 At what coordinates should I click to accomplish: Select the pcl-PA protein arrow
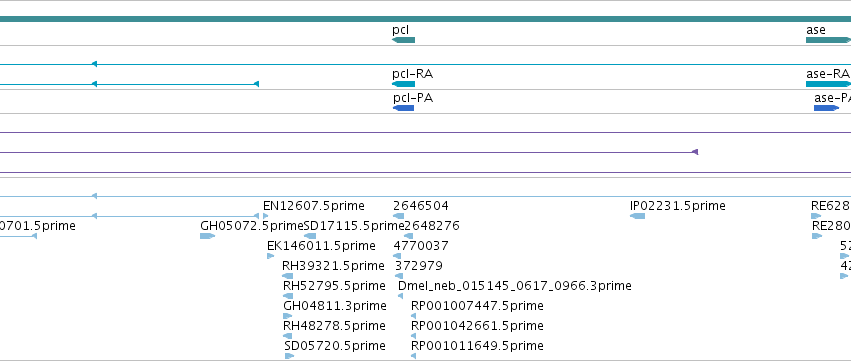pos(403,108)
